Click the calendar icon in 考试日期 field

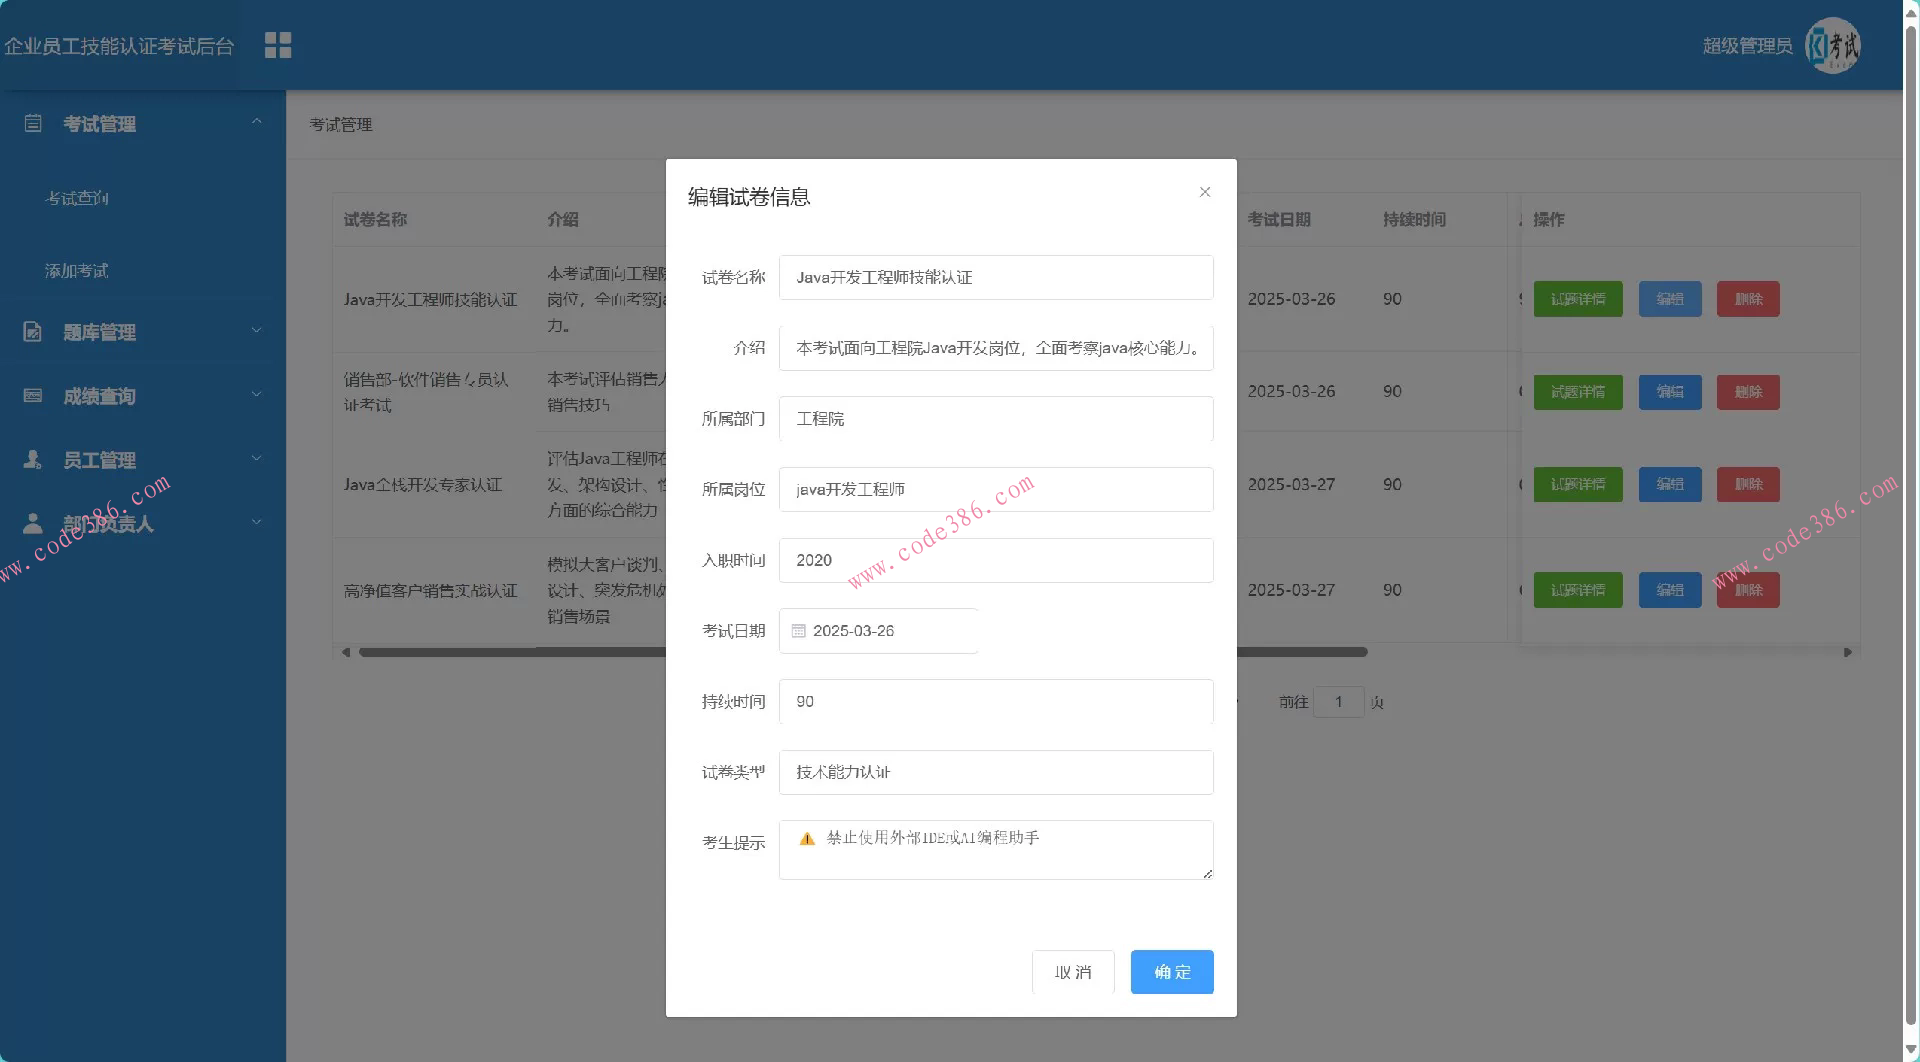pos(798,631)
